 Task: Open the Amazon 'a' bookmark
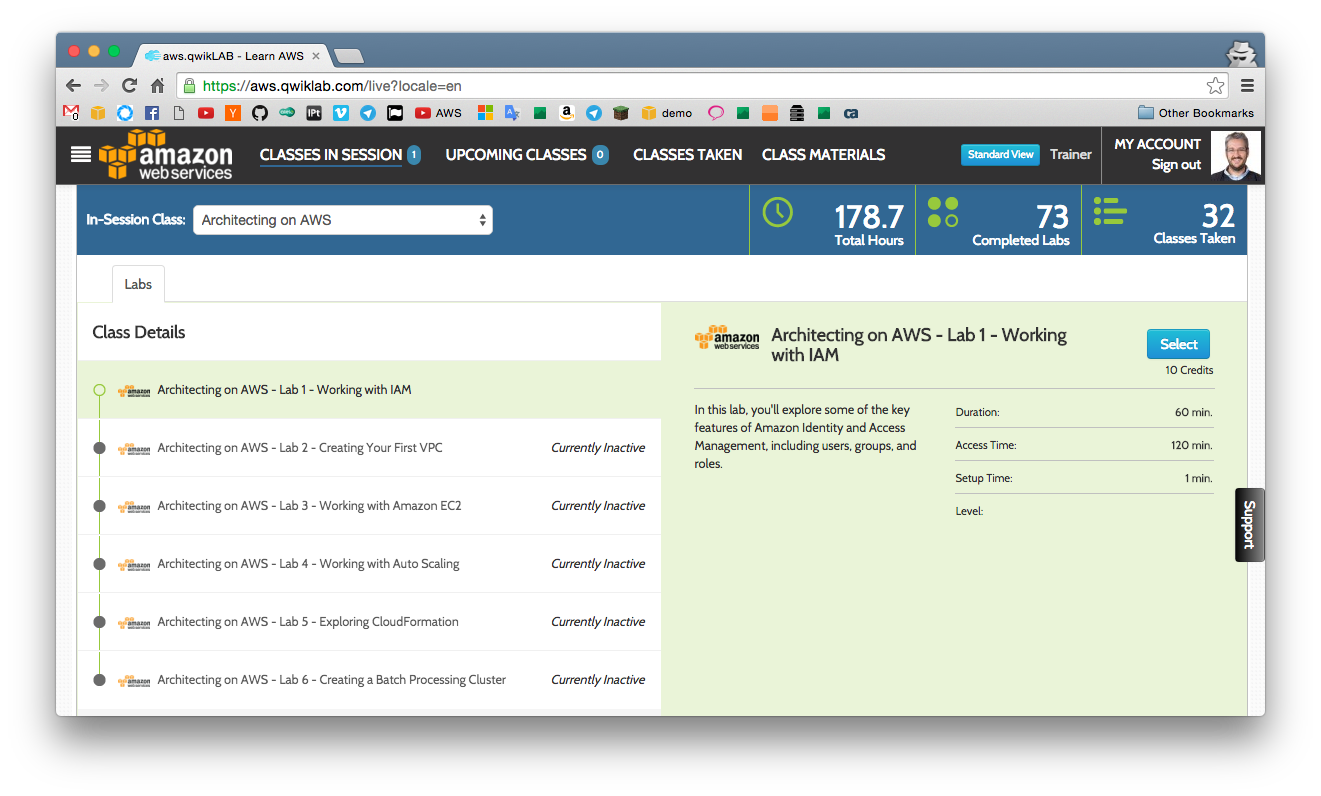pos(566,113)
